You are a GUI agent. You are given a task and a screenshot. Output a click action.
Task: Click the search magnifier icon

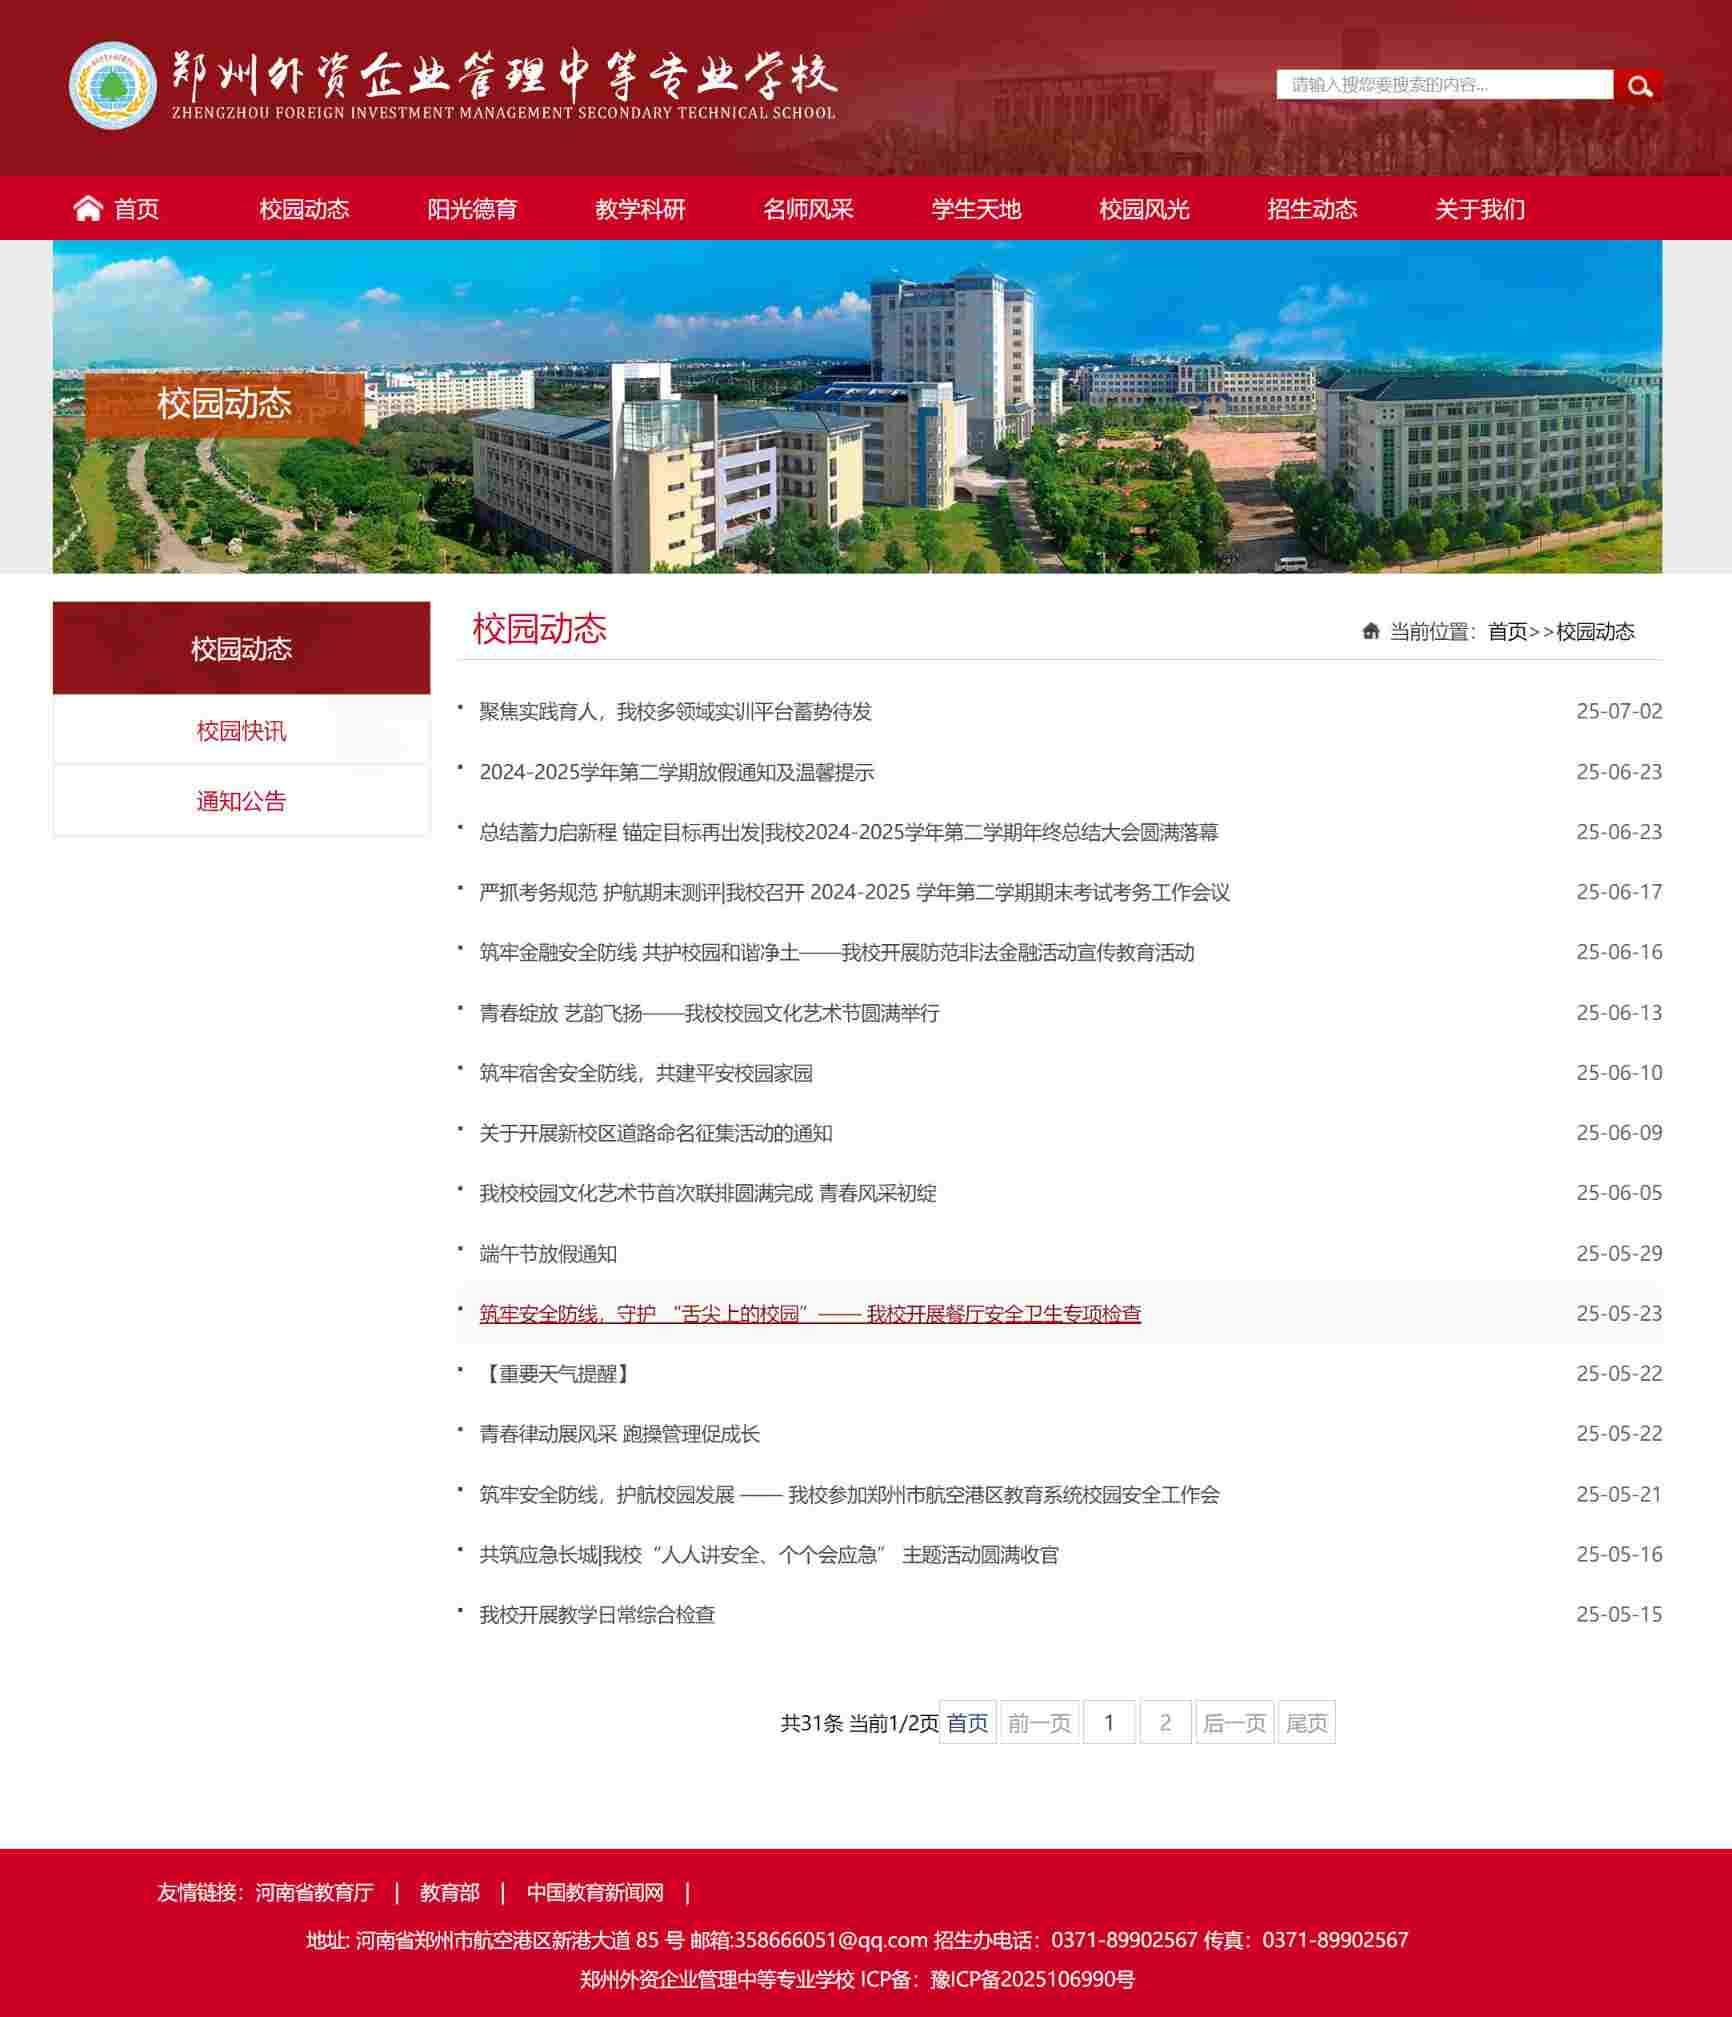1639,87
